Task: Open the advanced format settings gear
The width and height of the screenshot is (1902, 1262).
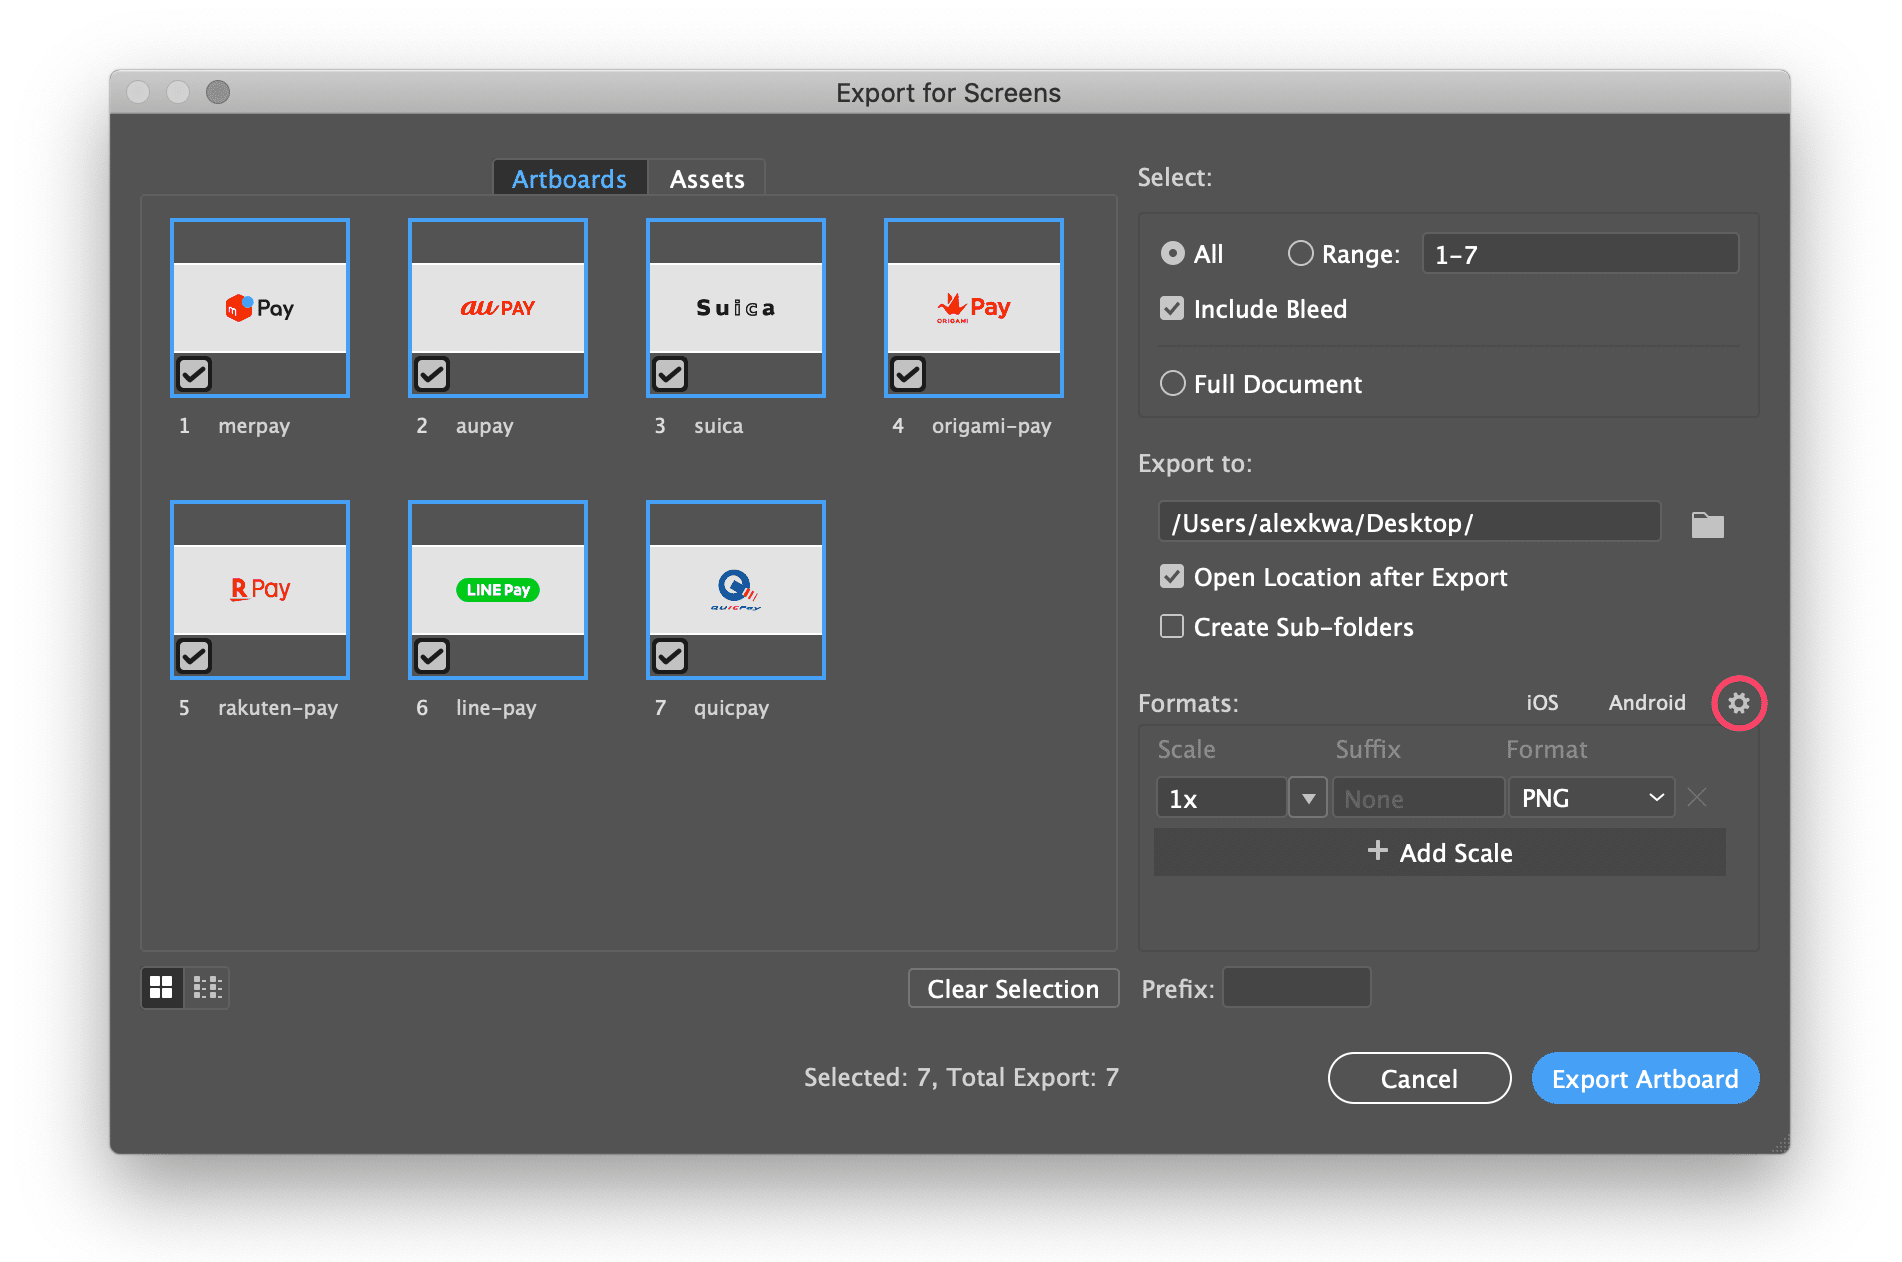Action: (1739, 703)
